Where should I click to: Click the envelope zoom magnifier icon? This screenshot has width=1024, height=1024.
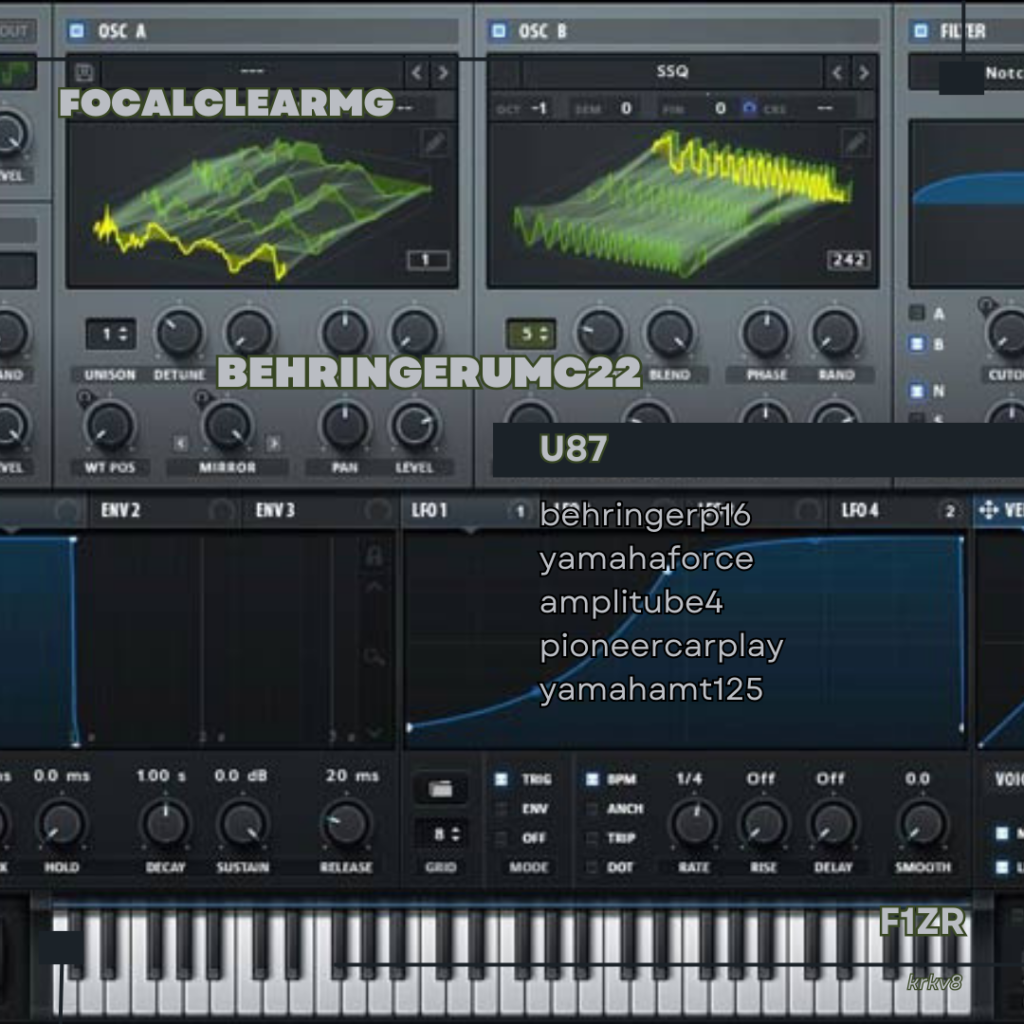click(374, 656)
